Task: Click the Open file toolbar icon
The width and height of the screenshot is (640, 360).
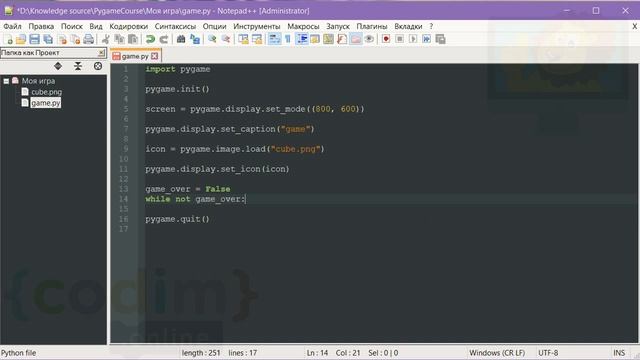Action: [21, 39]
